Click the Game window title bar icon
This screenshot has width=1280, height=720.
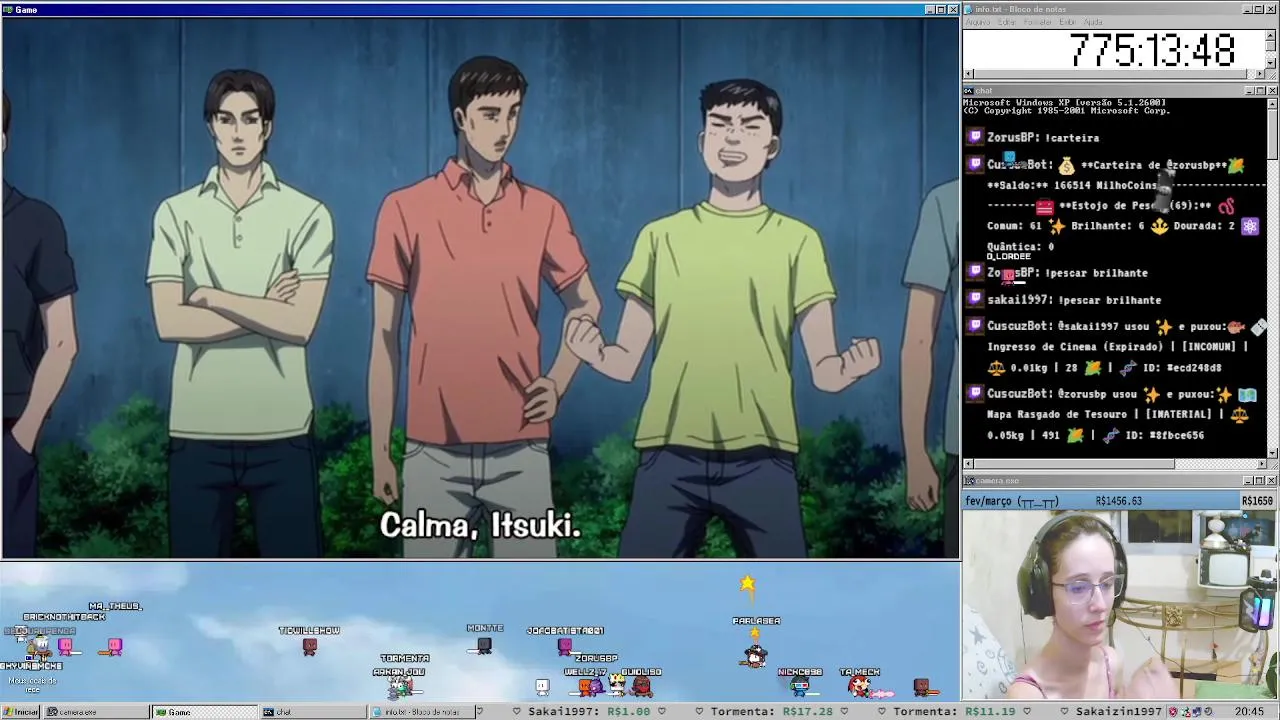pos(8,10)
